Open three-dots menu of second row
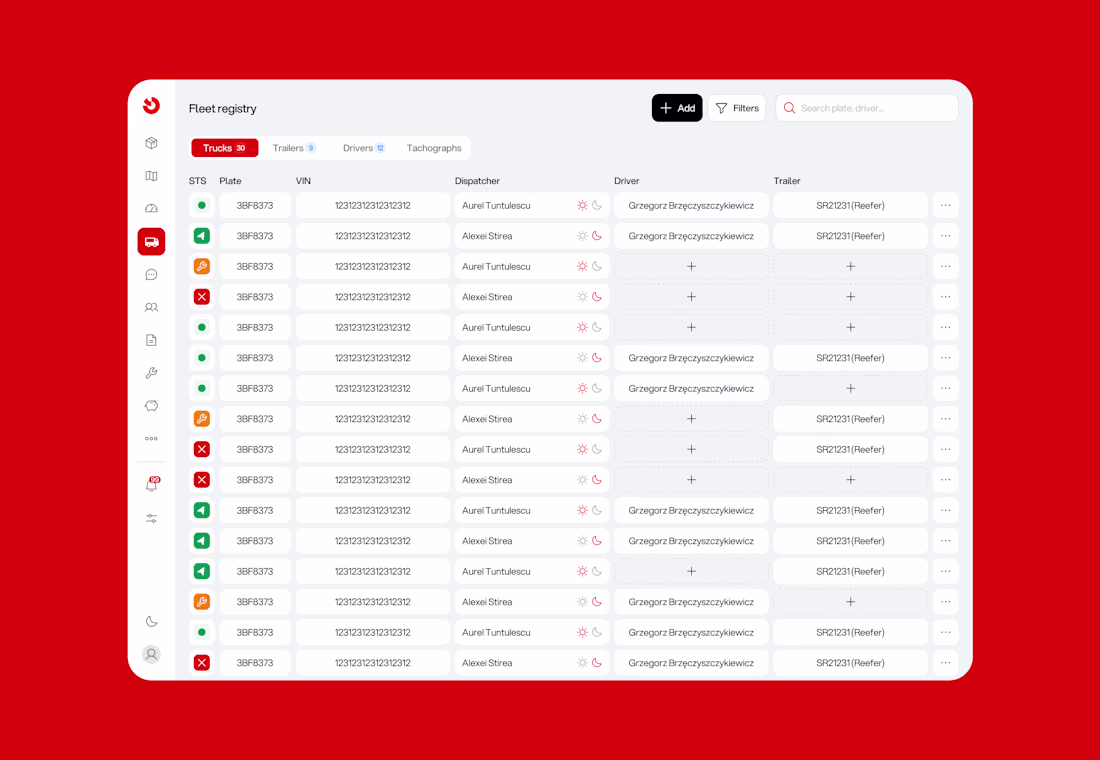The image size is (1100, 760). pos(946,236)
